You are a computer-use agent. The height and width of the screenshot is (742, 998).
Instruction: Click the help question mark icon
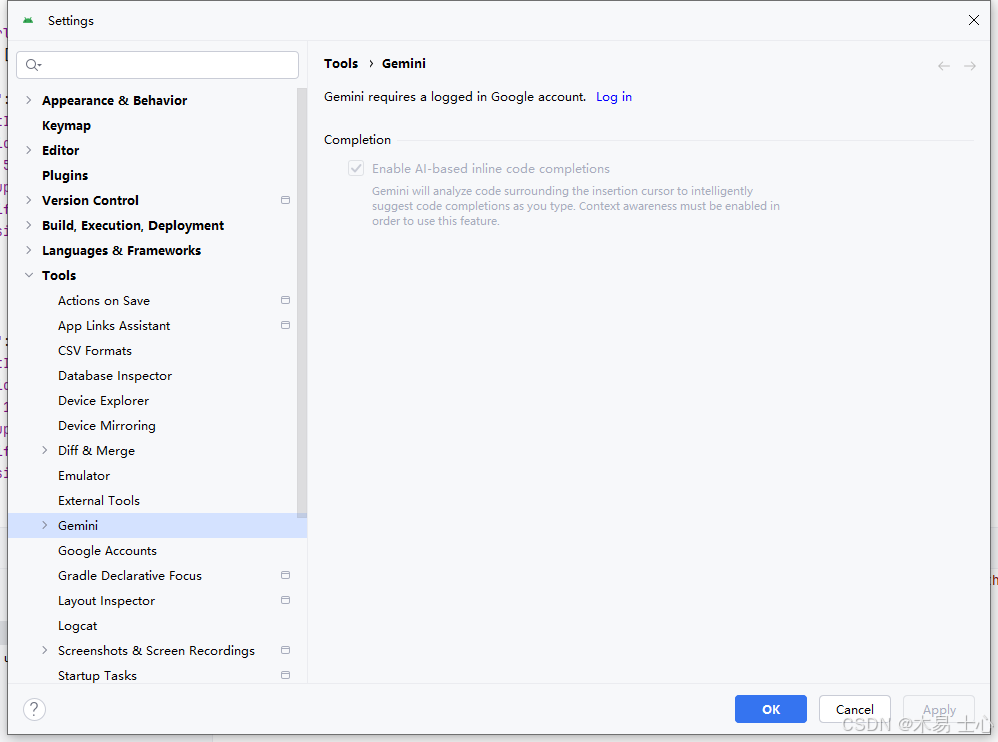[34, 709]
